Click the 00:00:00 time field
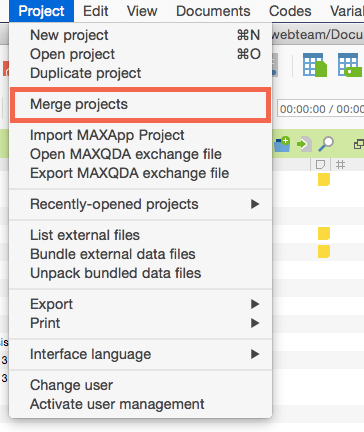The height and width of the screenshot is (432, 364). pos(321,109)
